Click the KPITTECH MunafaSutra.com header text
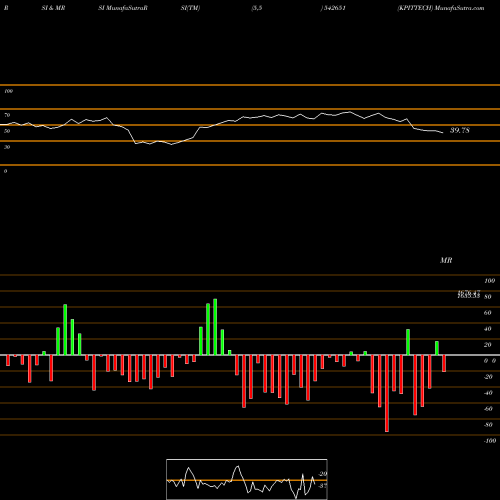 pyautogui.click(x=441, y=8)
